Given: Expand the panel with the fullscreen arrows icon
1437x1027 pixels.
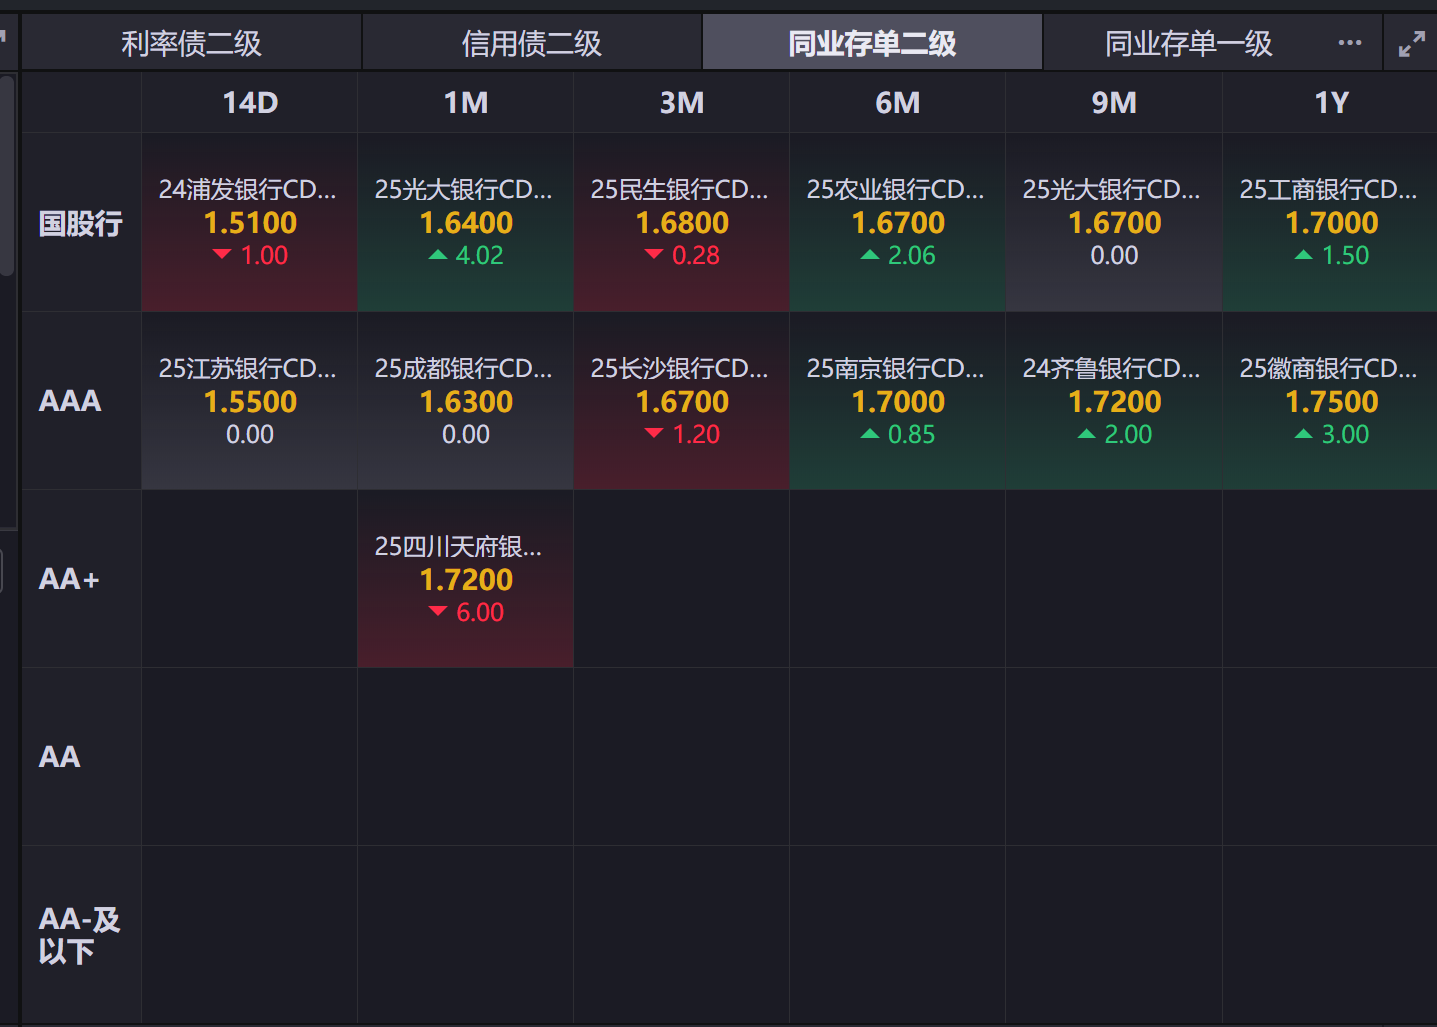Looking at the screenshot, I should [x=1411, y=44].
